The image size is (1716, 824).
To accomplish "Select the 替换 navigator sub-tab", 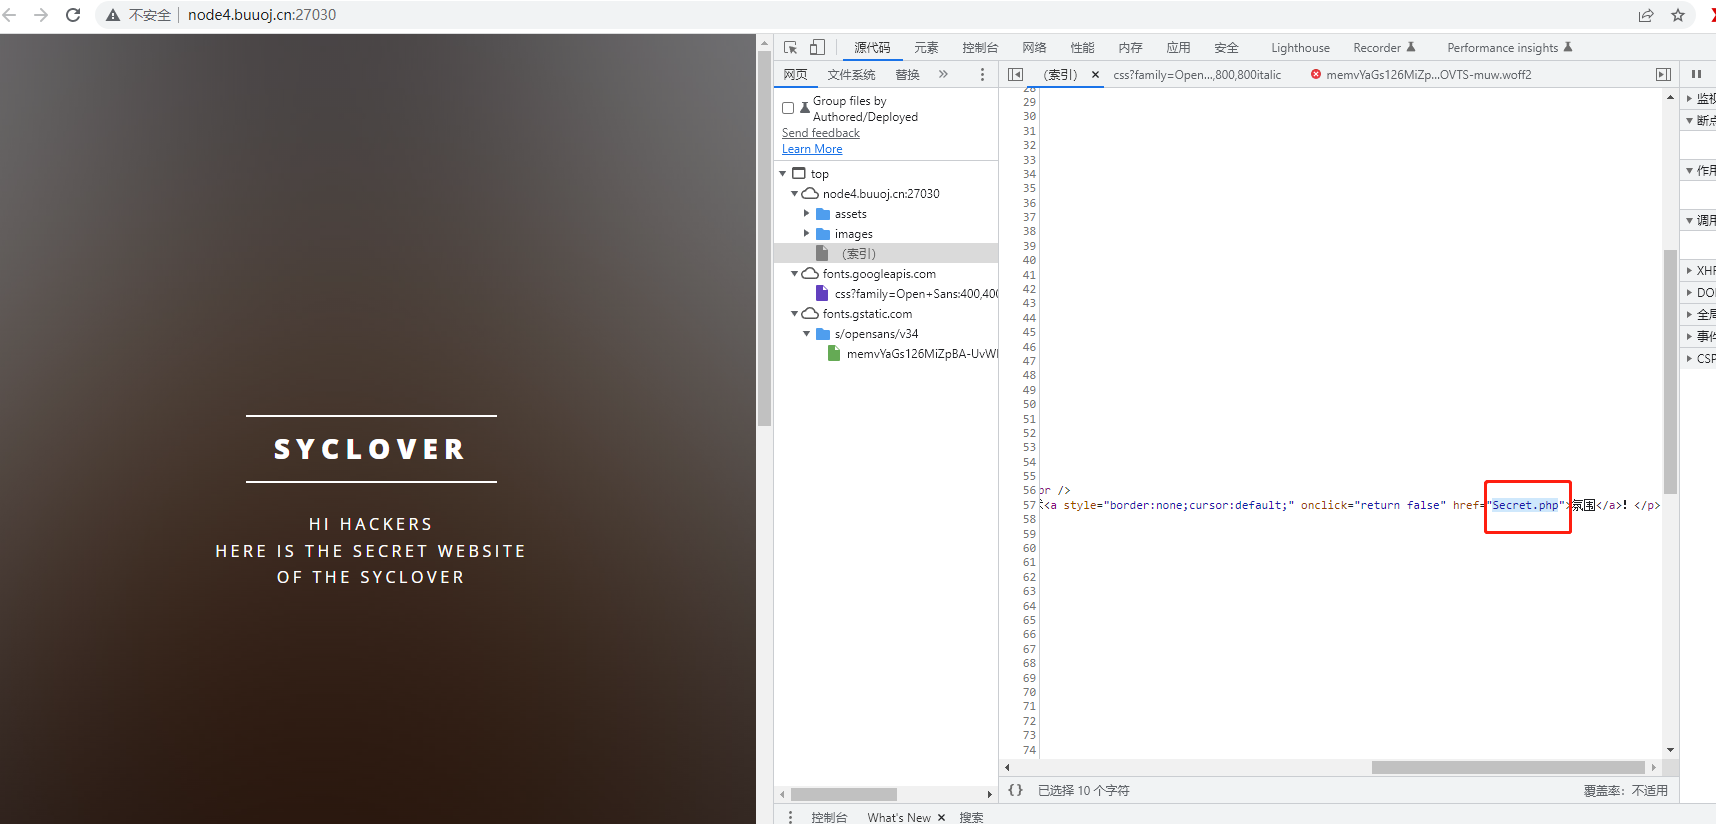I will (x=907, y=74).
